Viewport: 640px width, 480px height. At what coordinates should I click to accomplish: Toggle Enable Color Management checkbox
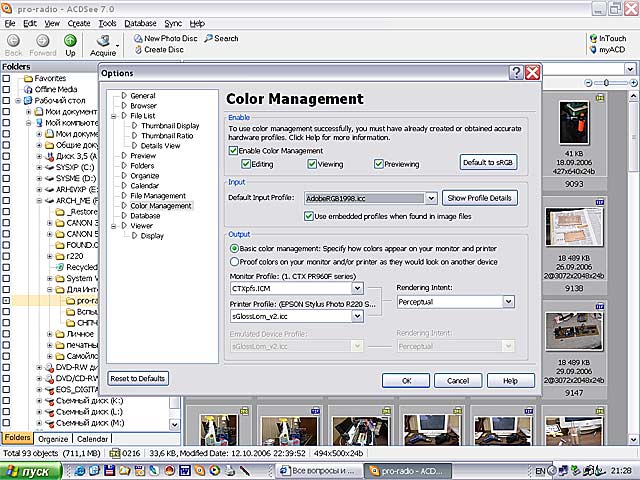coord(233,151)
